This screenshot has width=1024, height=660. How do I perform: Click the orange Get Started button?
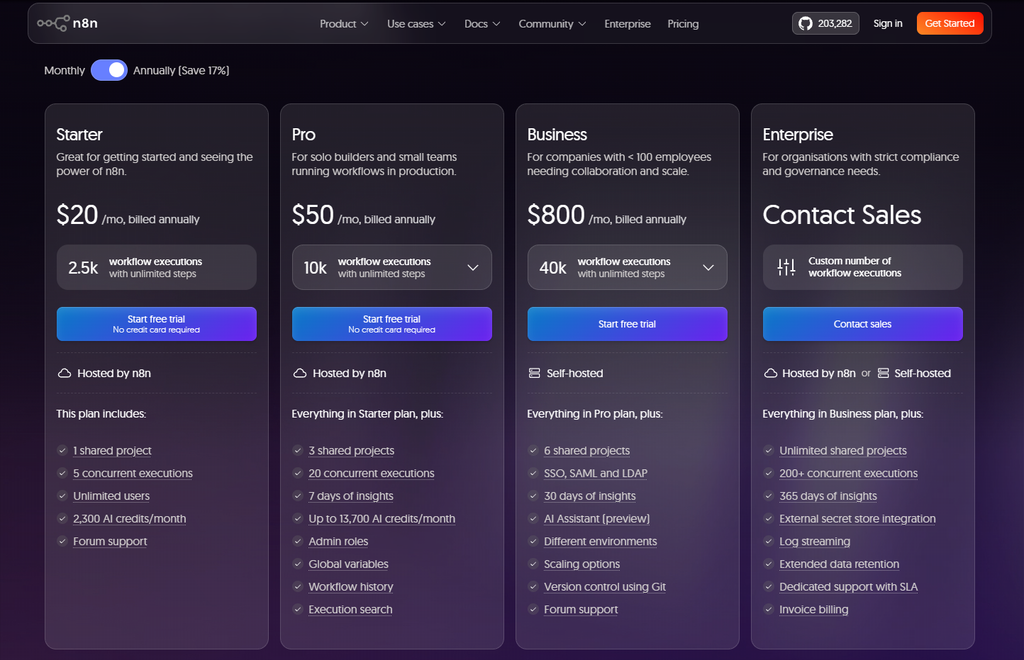click(x=950, y=24)
